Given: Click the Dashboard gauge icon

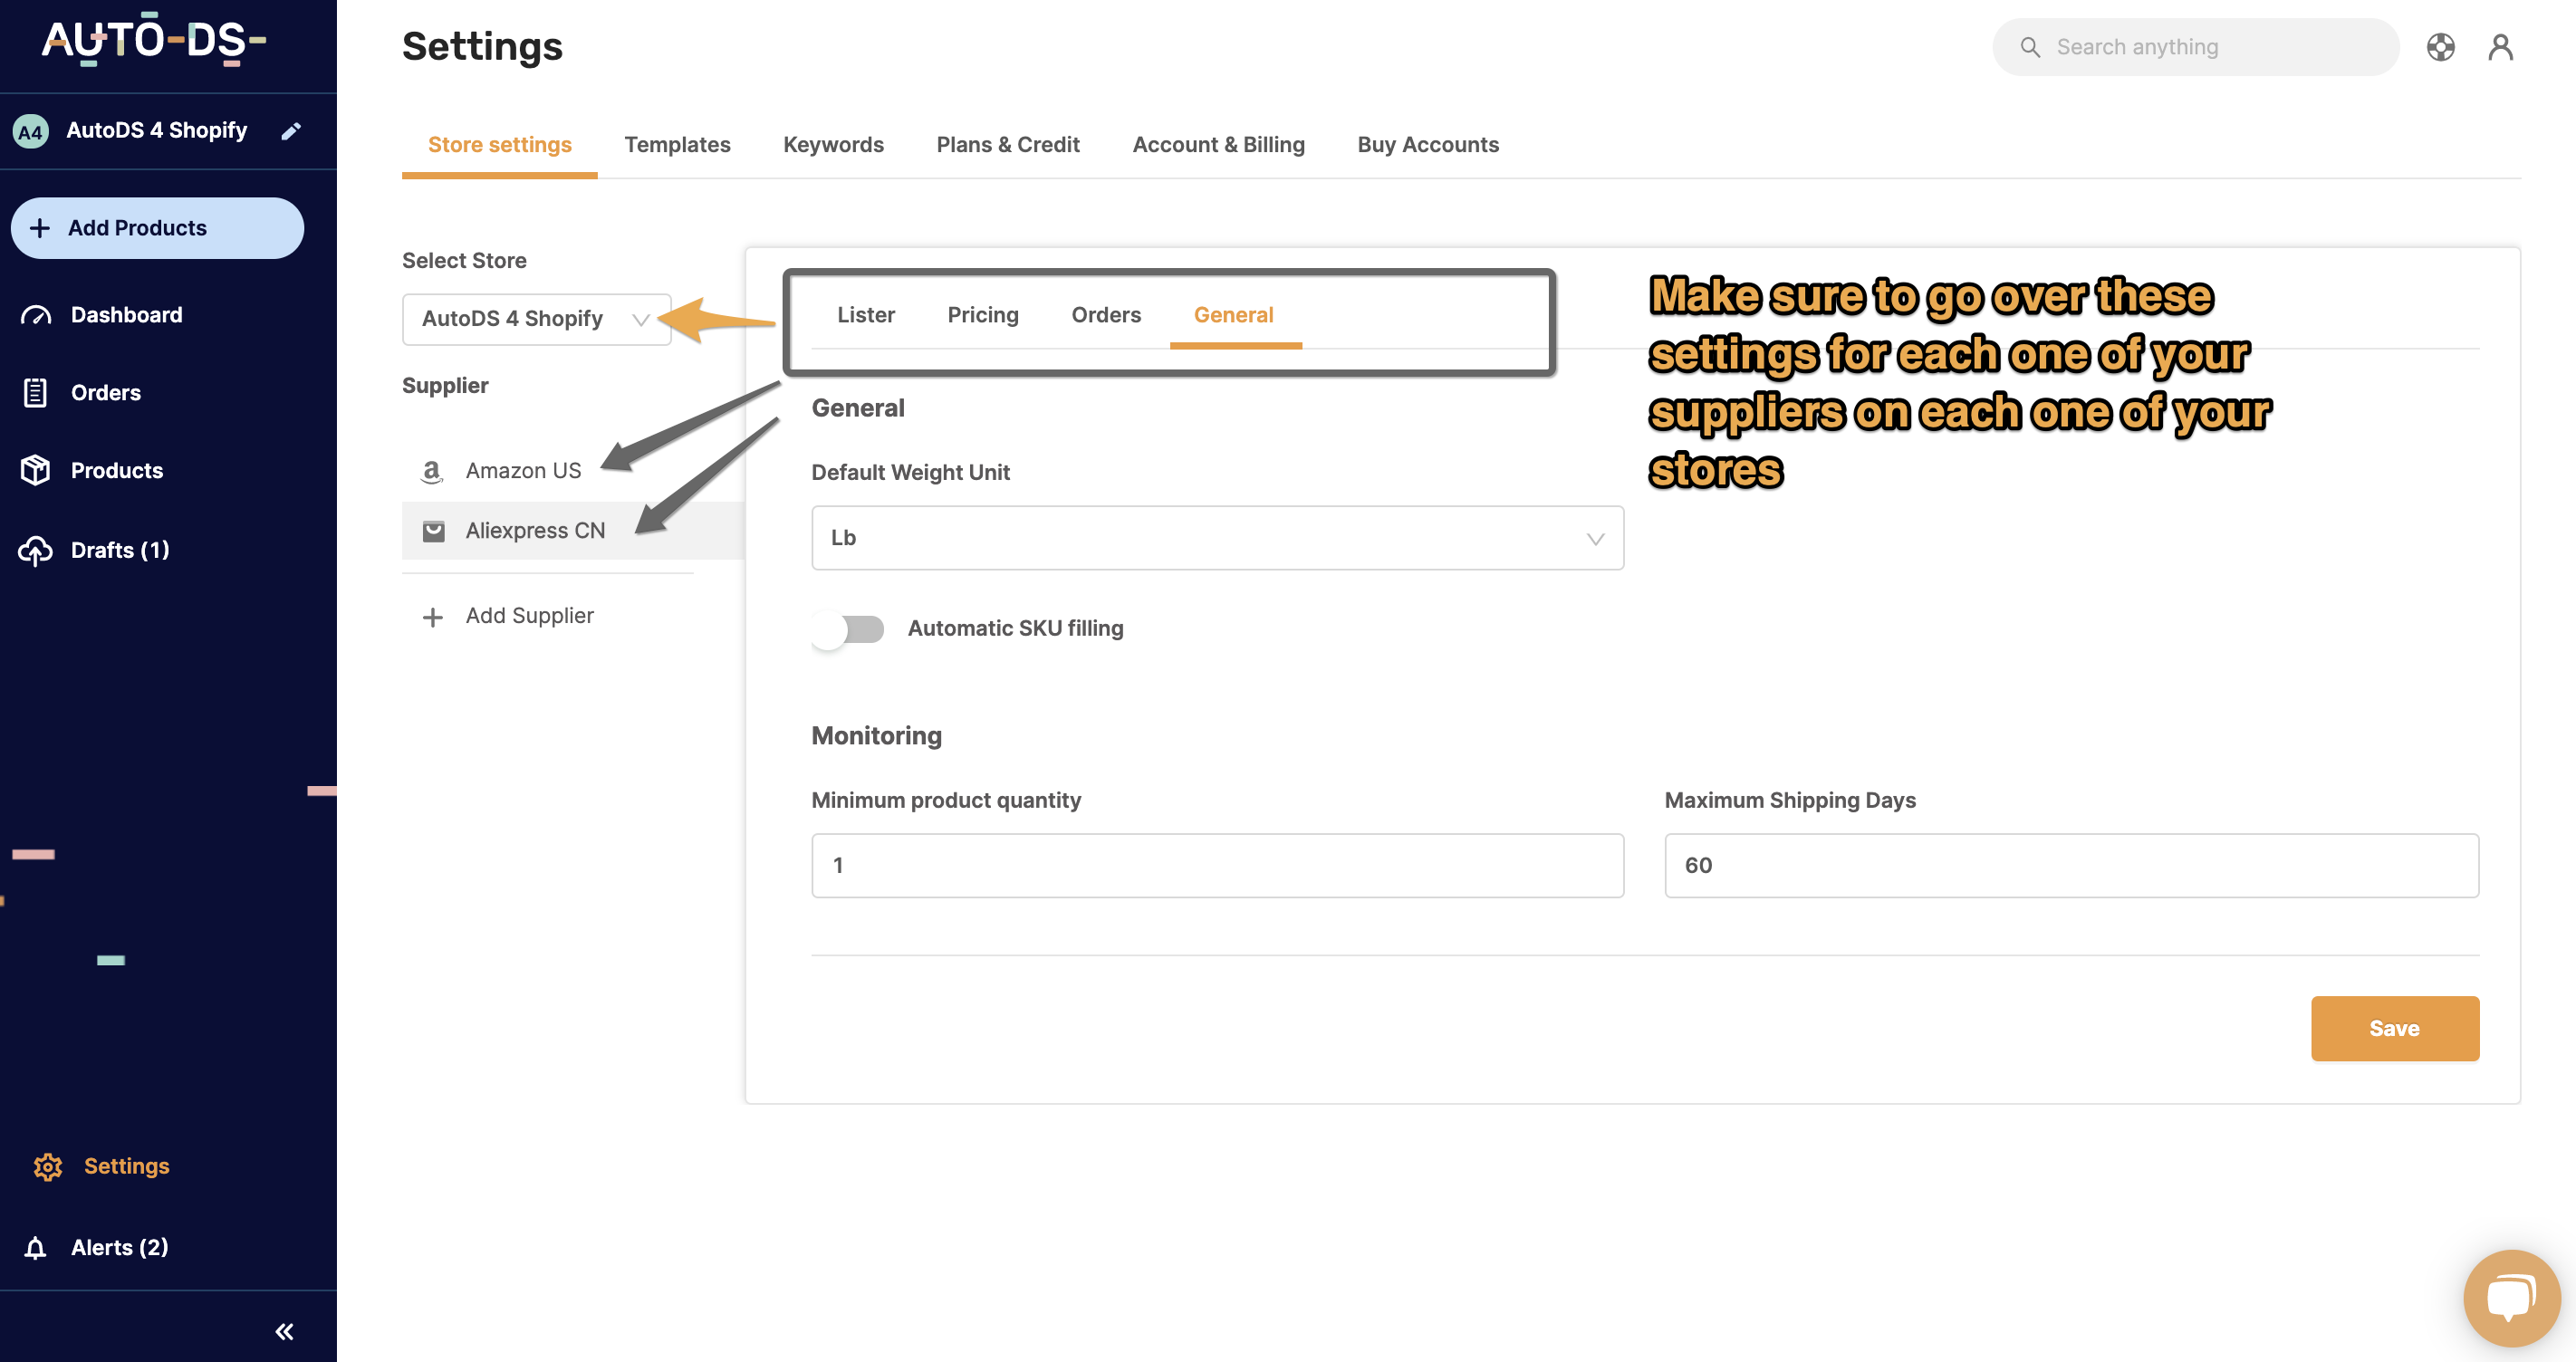Looking at the screenshot, I should [36, 315].
